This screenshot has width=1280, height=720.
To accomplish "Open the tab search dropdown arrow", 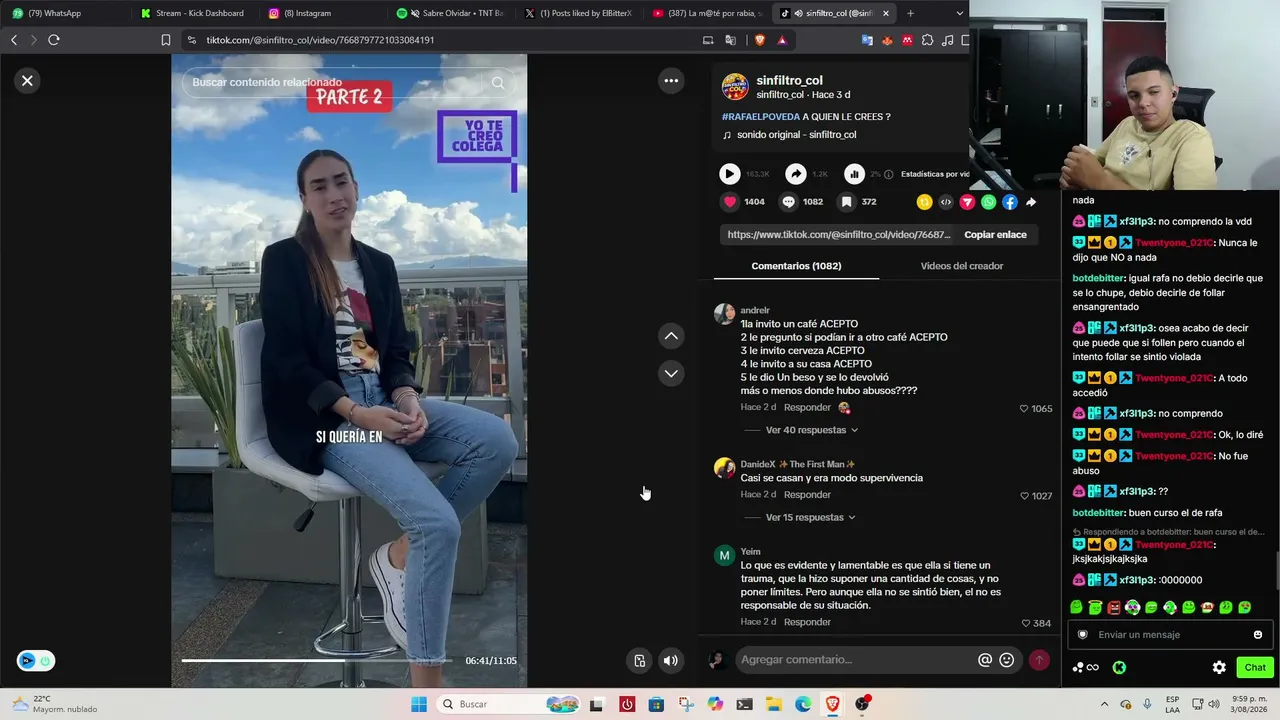I will pyautogui.click(x=960, y=13).
